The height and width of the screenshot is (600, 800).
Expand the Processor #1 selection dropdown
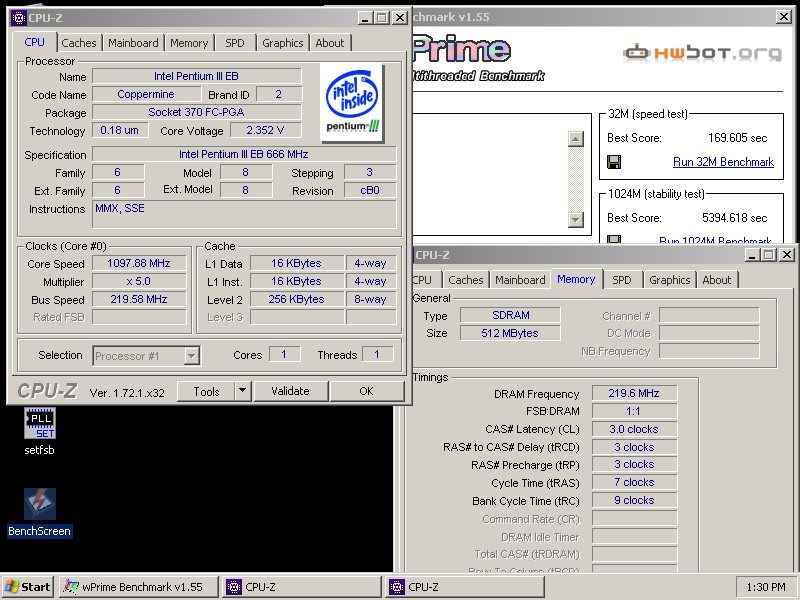191,356
